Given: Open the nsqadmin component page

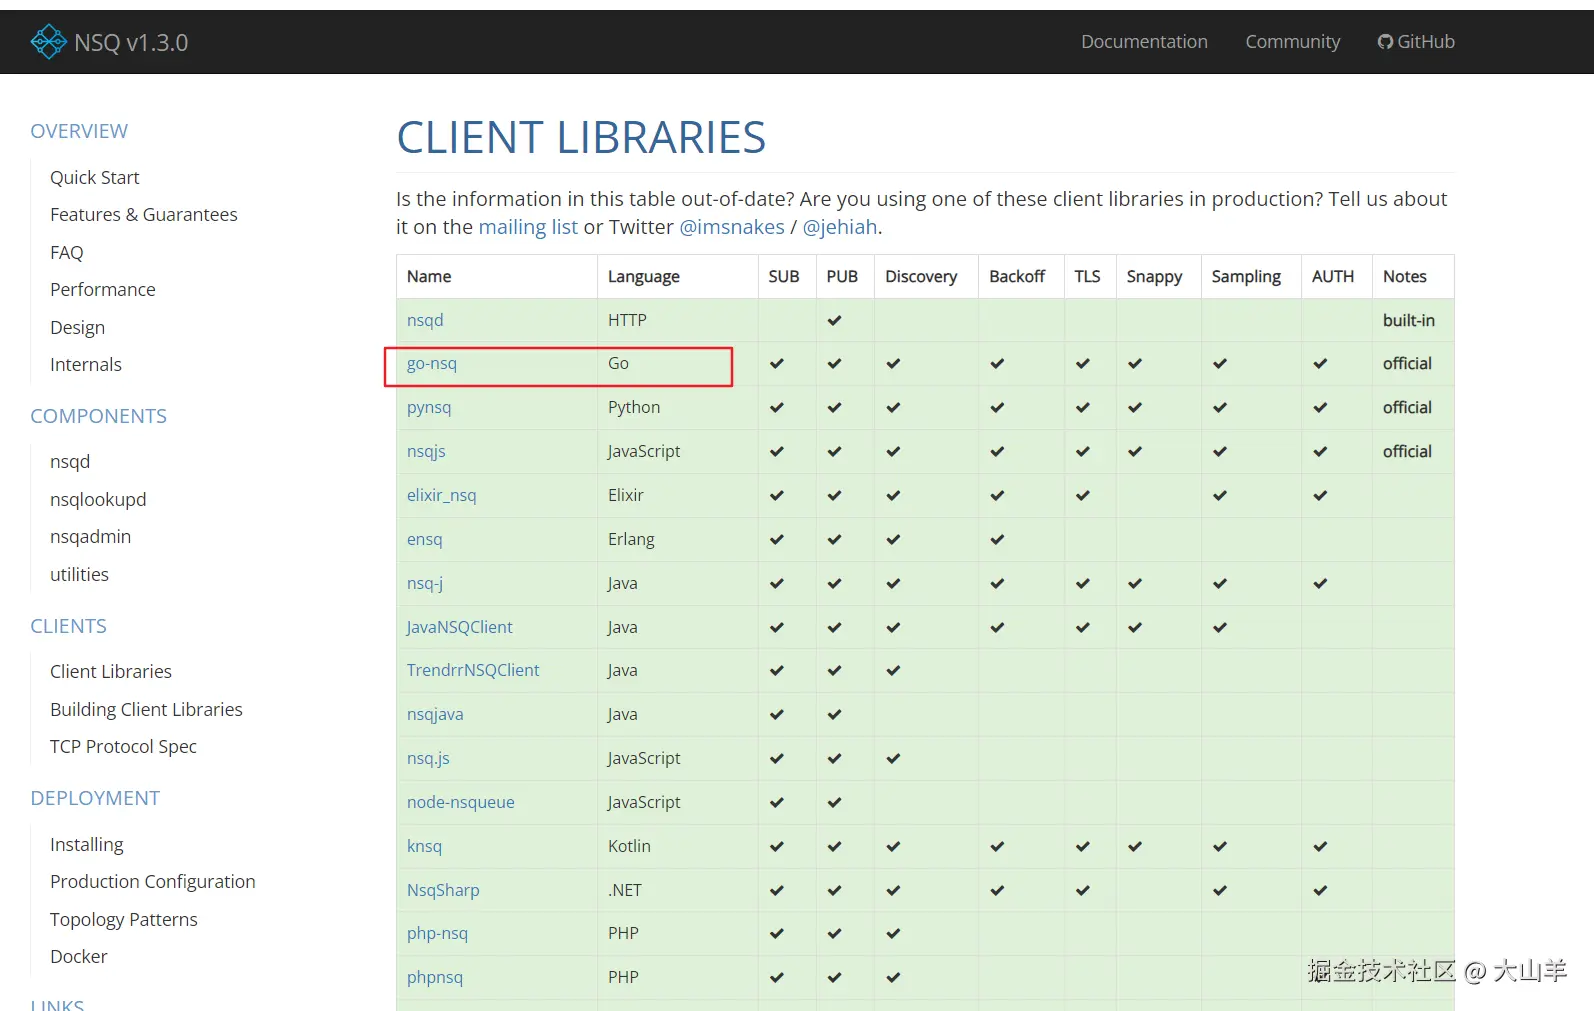Looking at the screenshot, I should [91, 537].
